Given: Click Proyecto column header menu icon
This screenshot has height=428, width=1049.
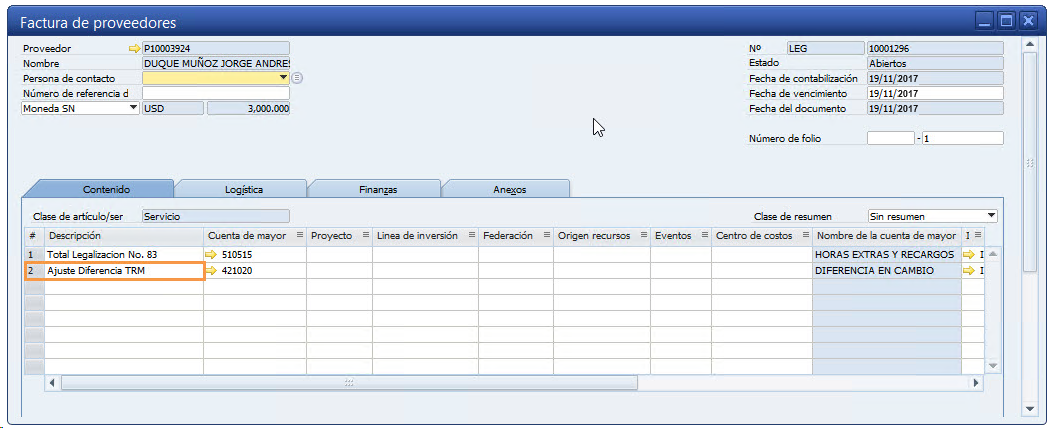Looking at the screenshot, I should [x=364, y=236].
